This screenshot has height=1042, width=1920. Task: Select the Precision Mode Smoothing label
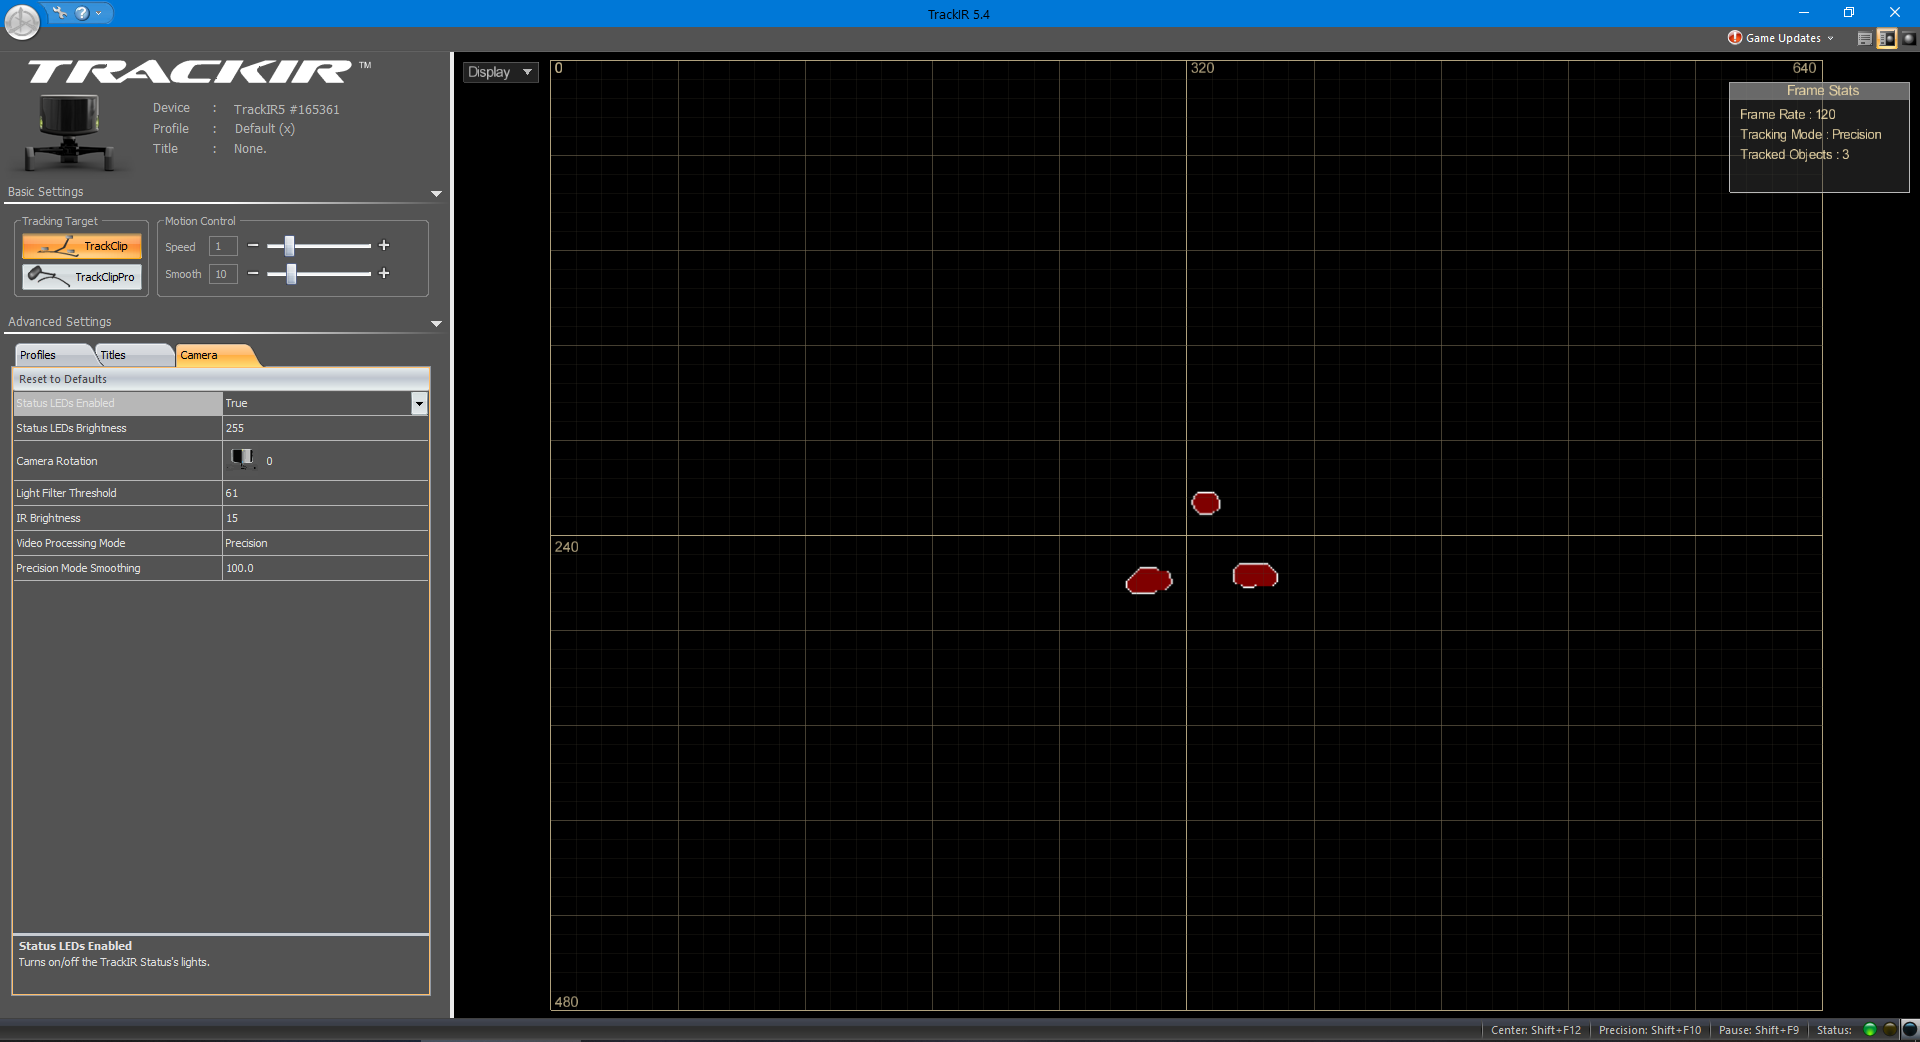point(78,568)
